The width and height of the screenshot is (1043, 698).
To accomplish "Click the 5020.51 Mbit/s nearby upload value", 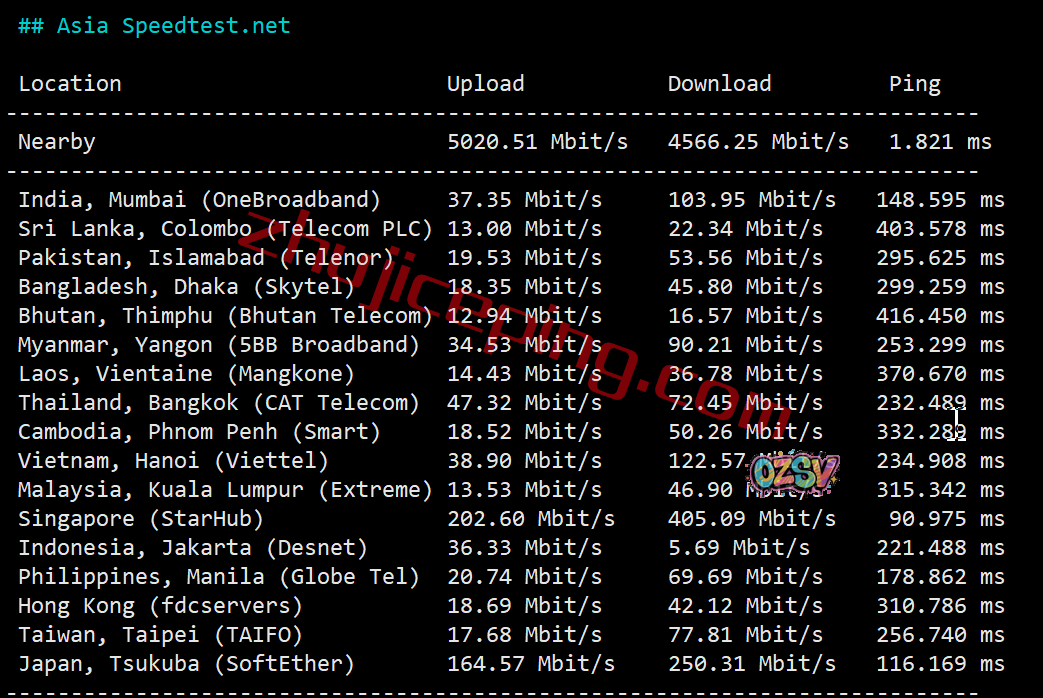I will coord(537,142).
